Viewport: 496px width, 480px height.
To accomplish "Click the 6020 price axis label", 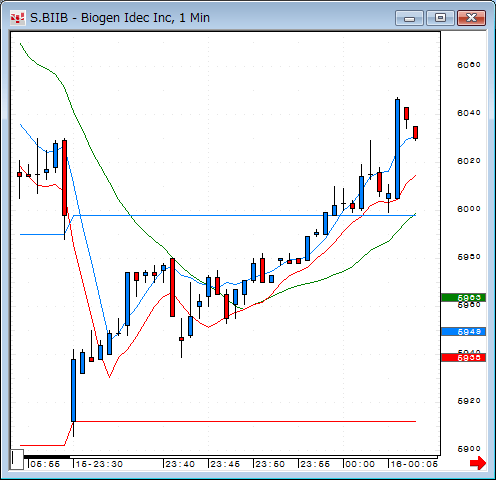I will pos(469,161).
